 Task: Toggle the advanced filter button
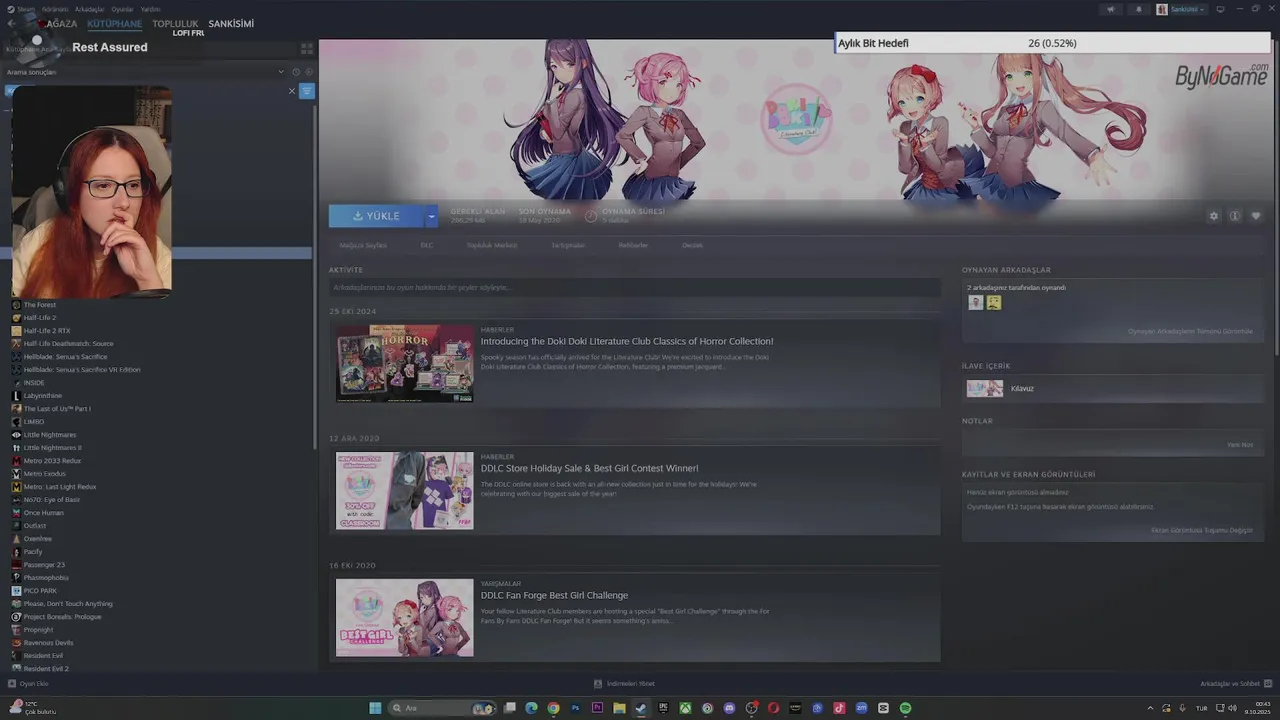click(307, 91)
